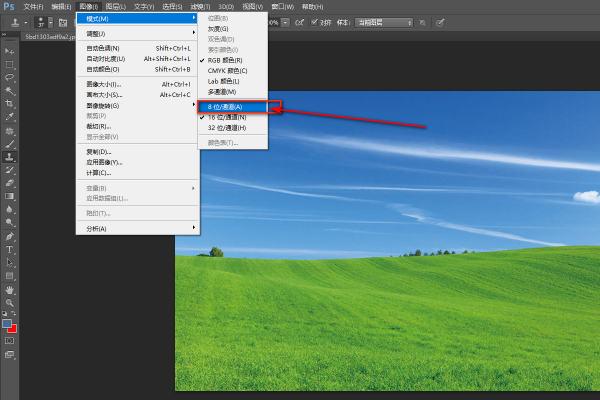Select the Move tool
The width and height of the screenshot is (600, 400).
pos(9,51)
